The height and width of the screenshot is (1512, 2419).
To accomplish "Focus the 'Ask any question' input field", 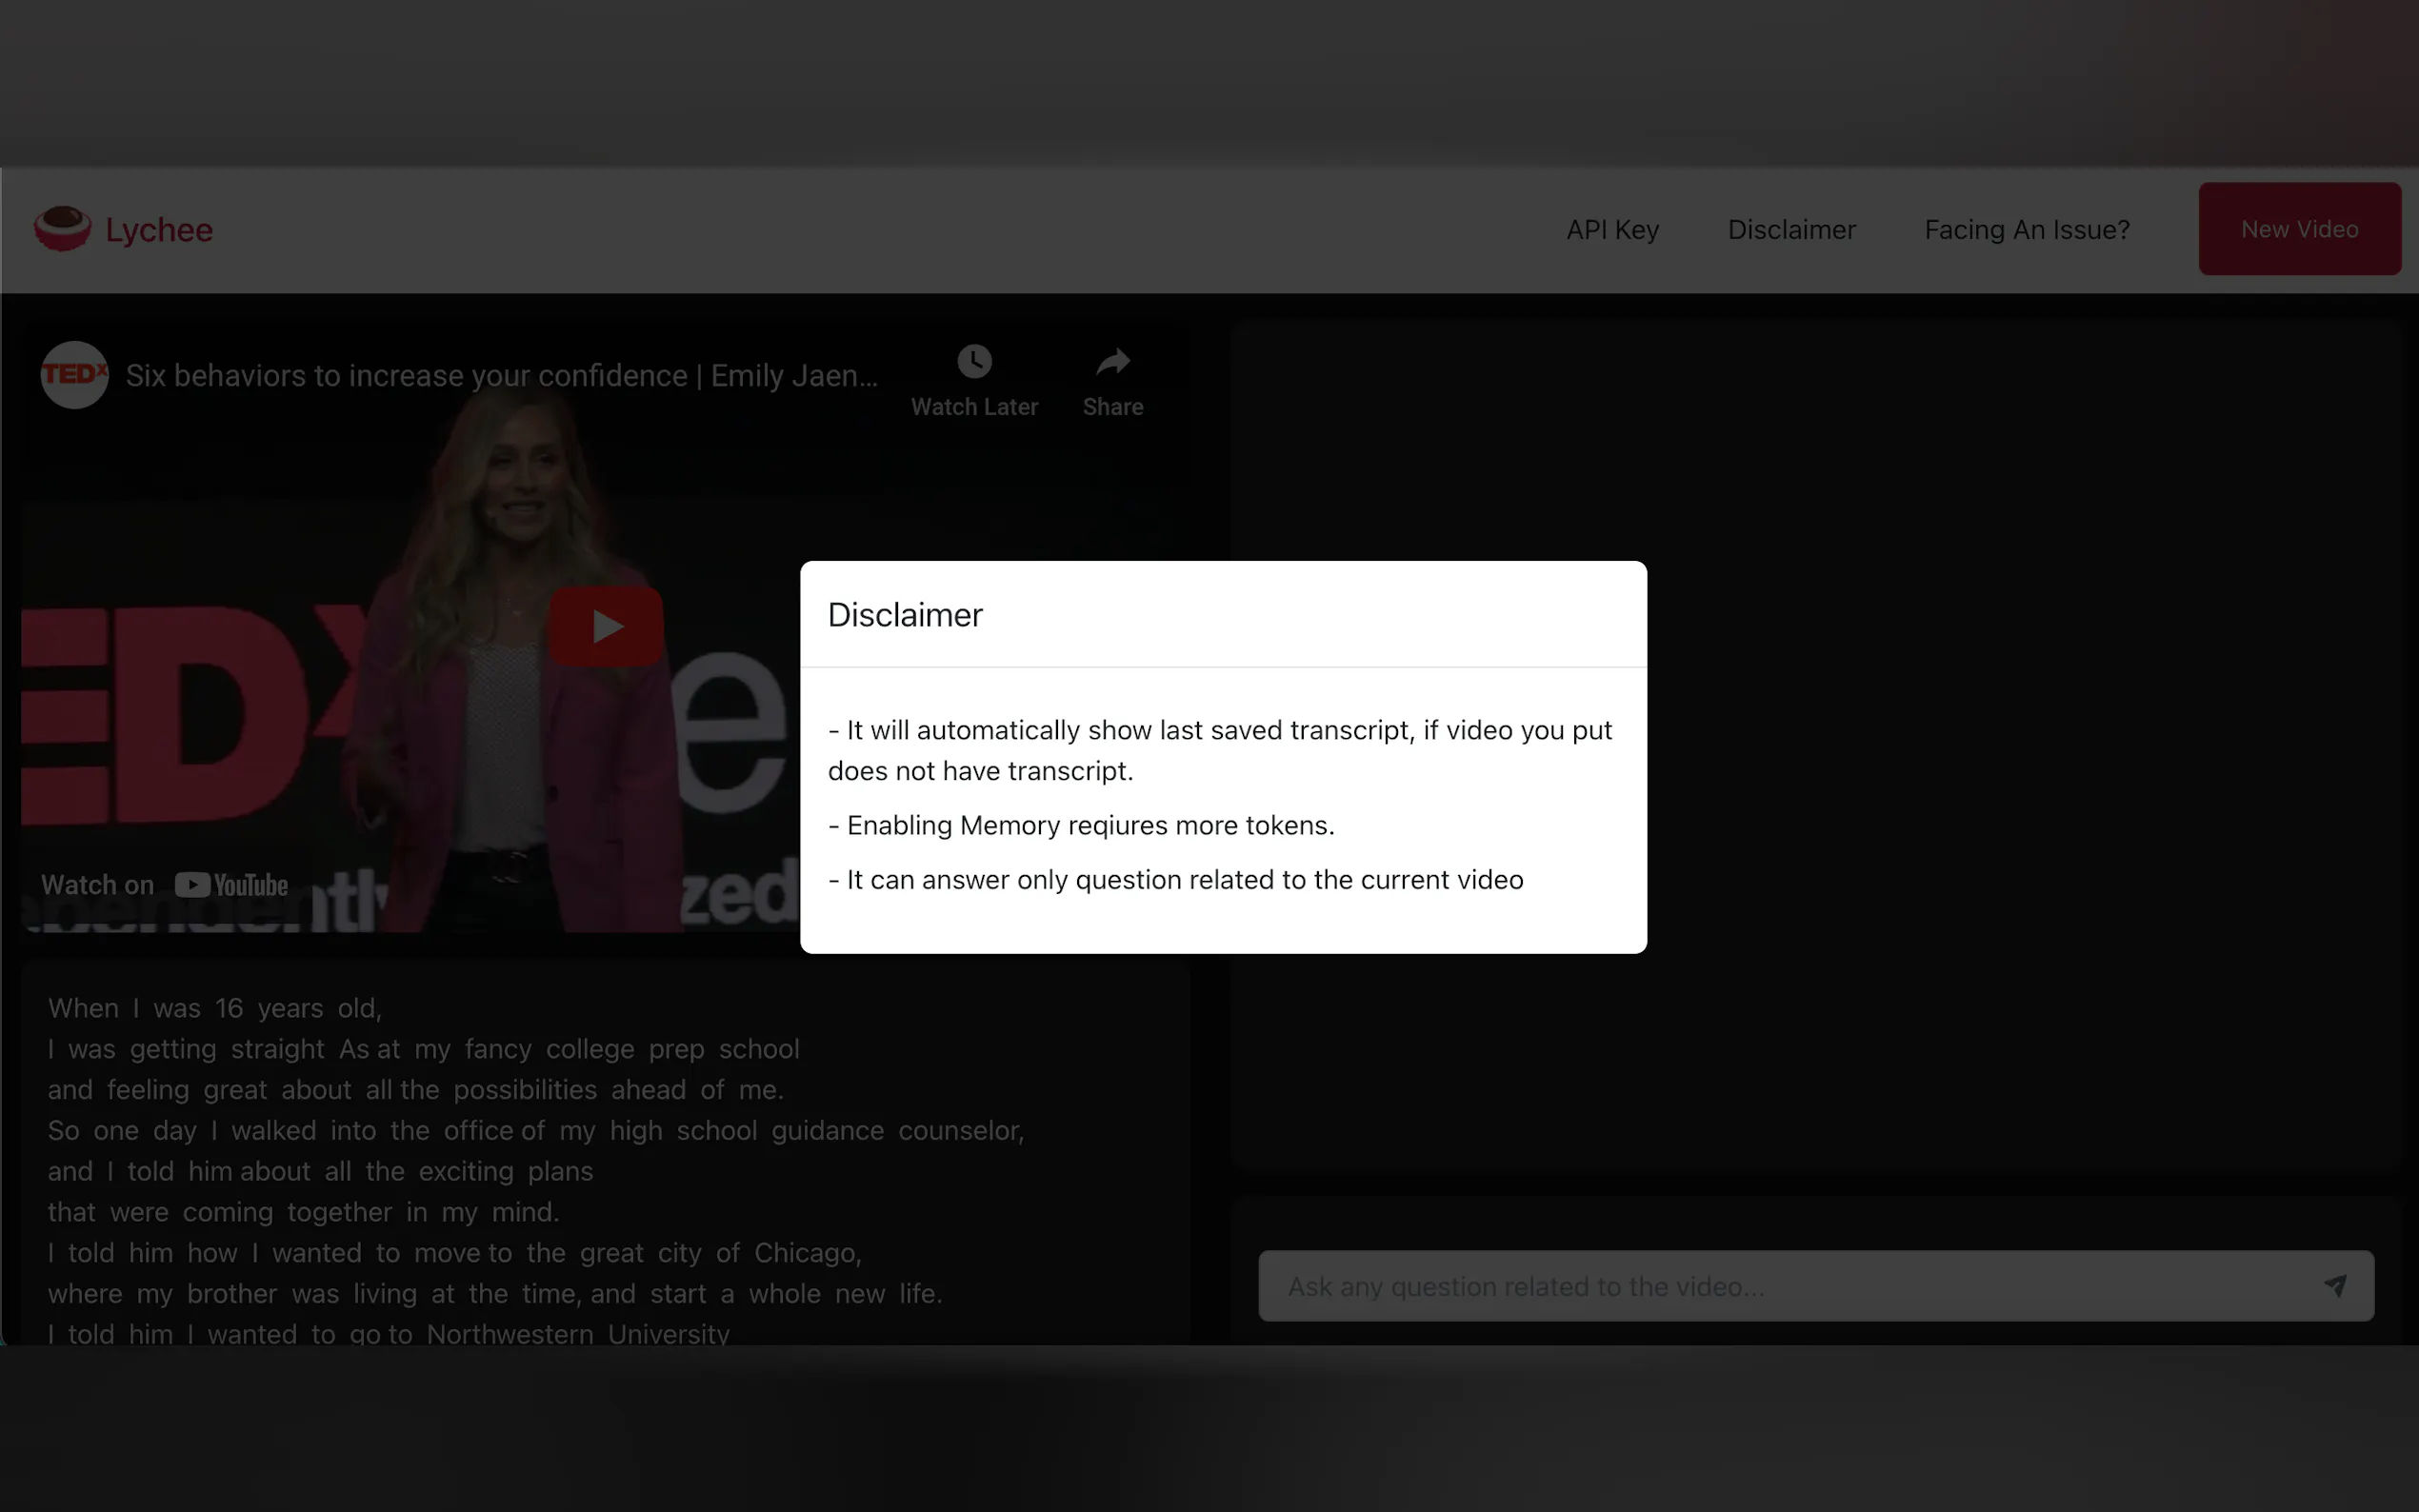I will 1780,1286.
